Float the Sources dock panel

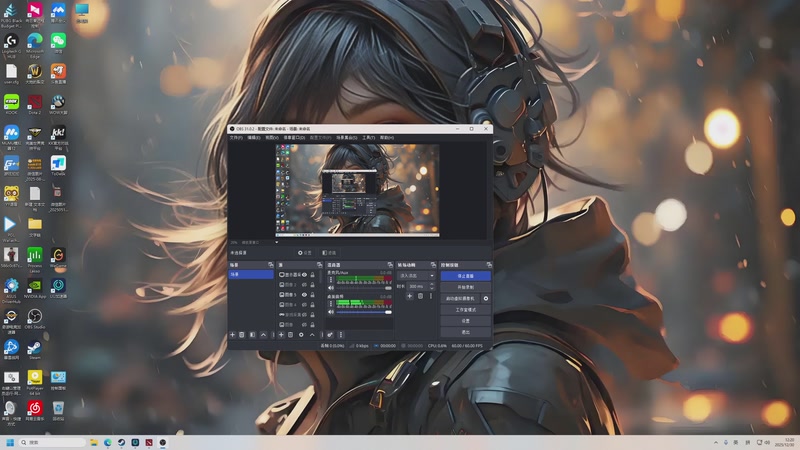coord(319,265)
